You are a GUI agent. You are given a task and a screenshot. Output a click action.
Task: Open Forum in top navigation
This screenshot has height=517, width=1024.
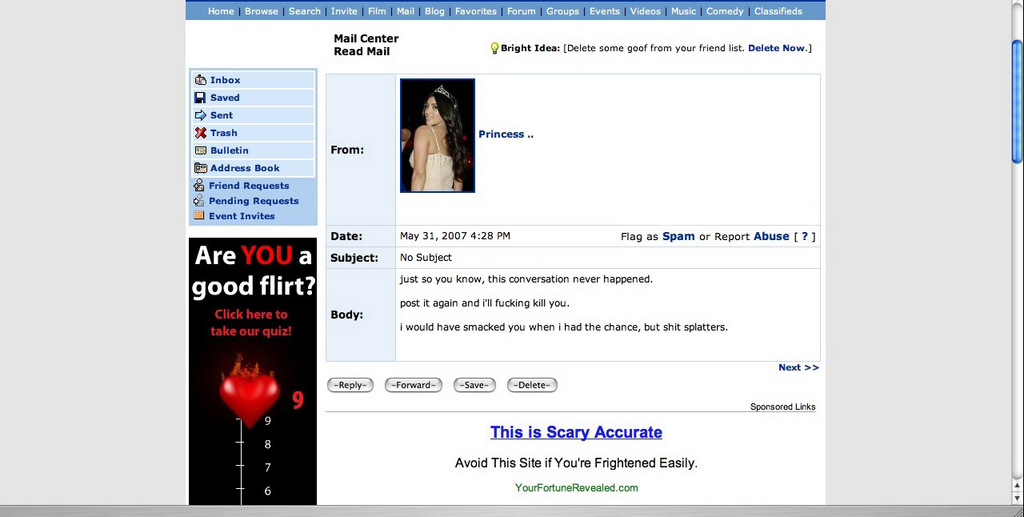(x=521, y=11)
